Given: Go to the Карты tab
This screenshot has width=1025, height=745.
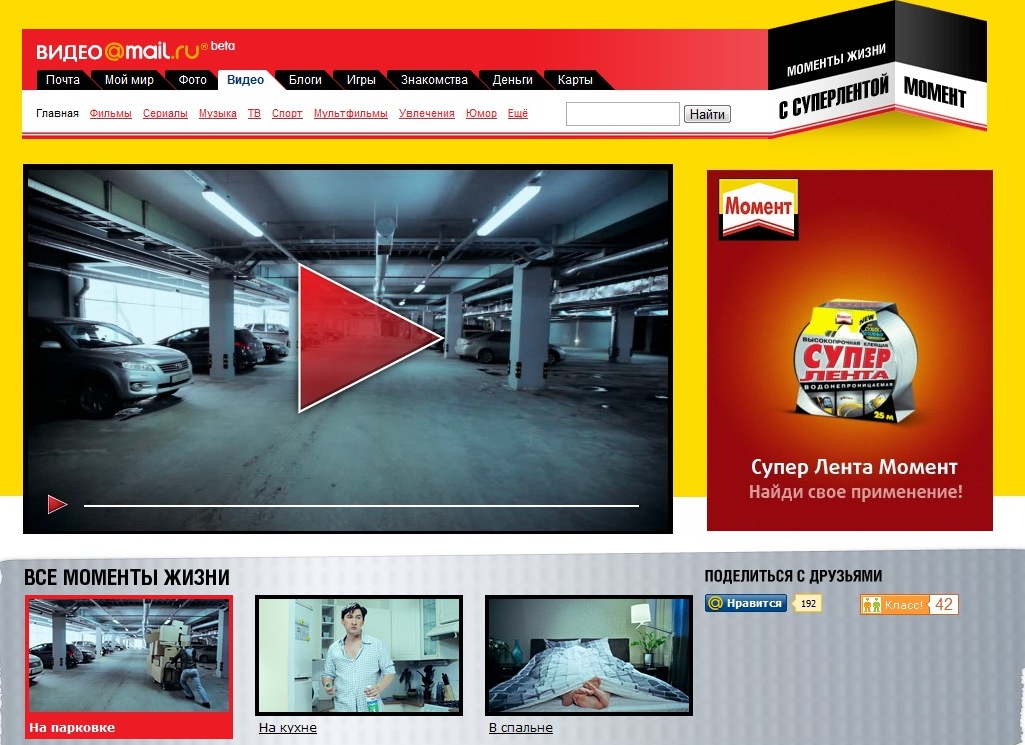Looking at the screenshot, I should tap(575, 80).
